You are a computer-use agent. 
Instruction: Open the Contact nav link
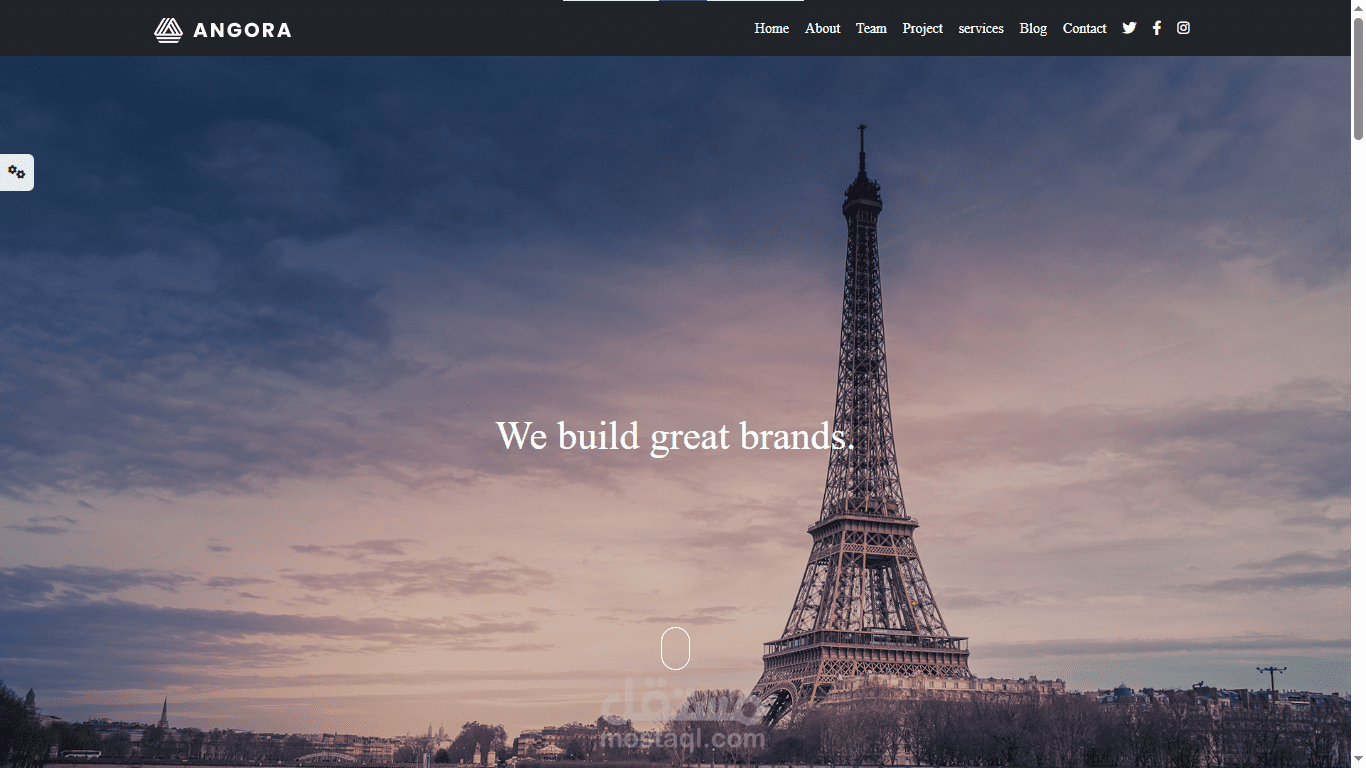pyautogui.click(x=1084, y=28)
